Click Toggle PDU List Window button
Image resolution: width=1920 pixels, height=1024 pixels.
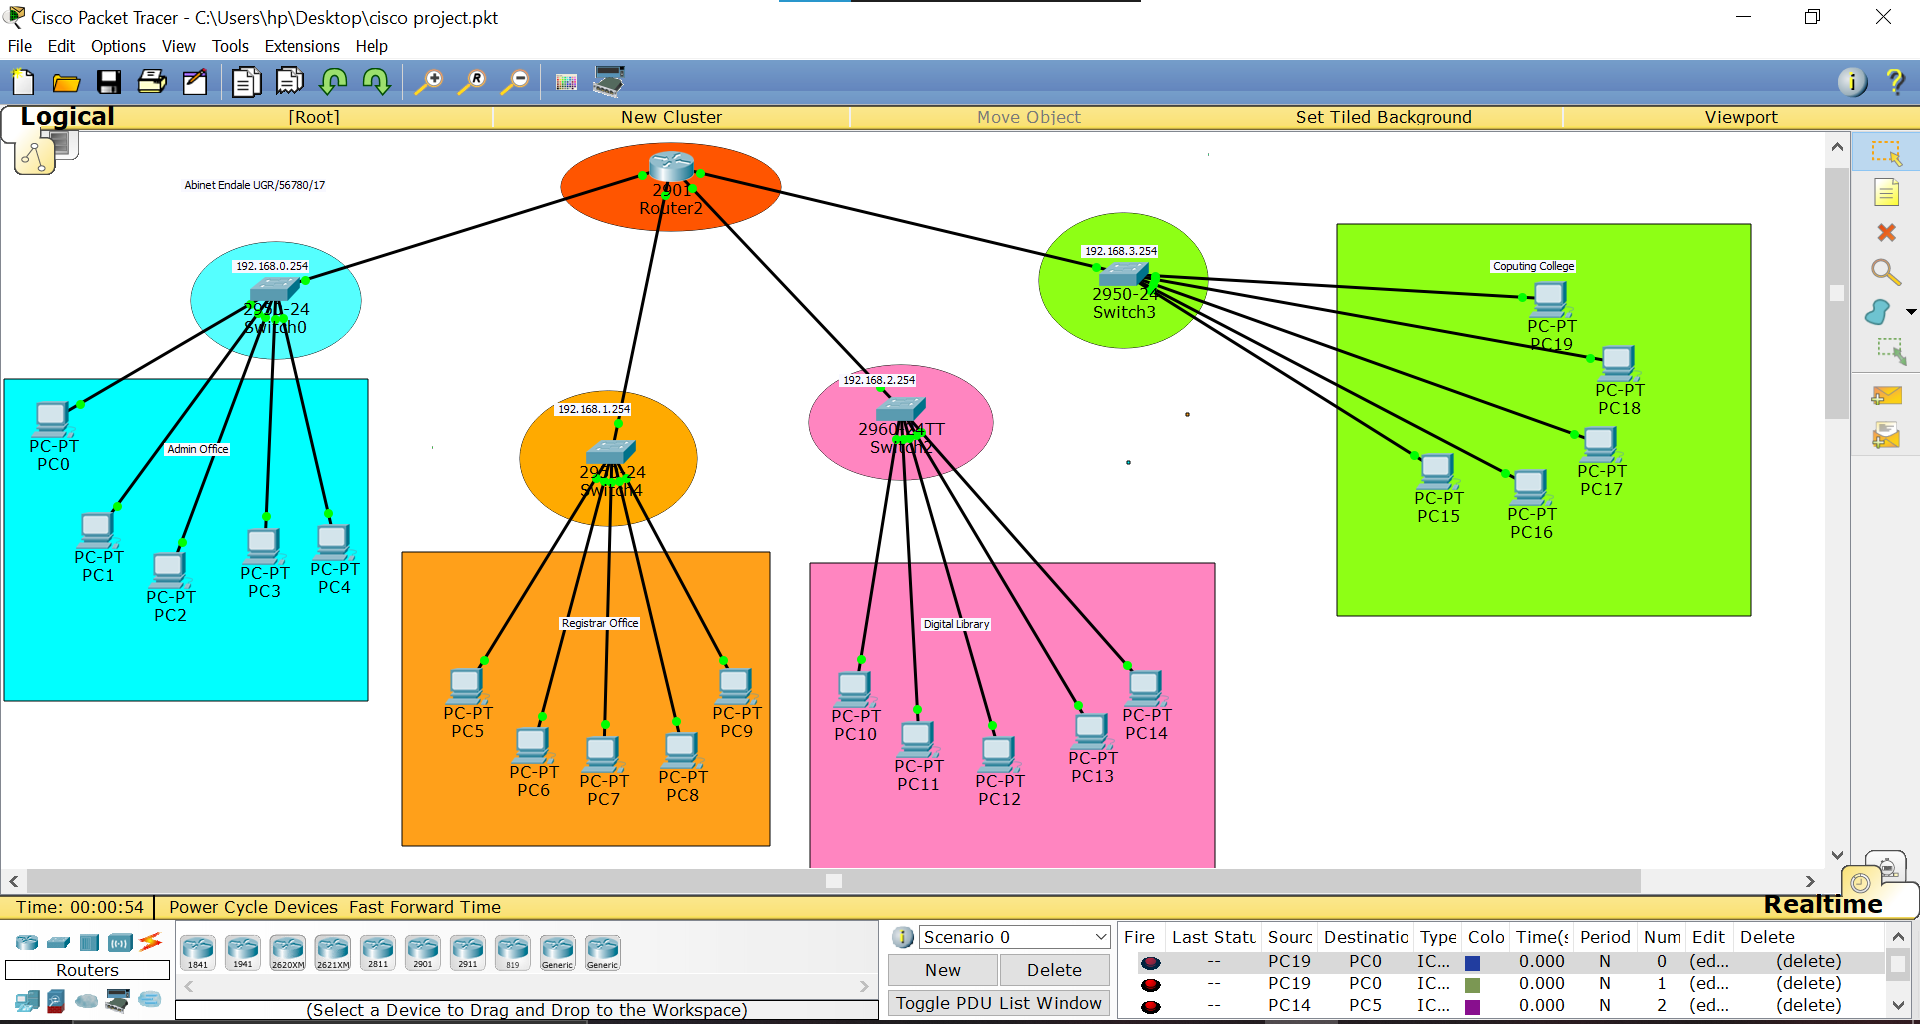[999, 1003]
